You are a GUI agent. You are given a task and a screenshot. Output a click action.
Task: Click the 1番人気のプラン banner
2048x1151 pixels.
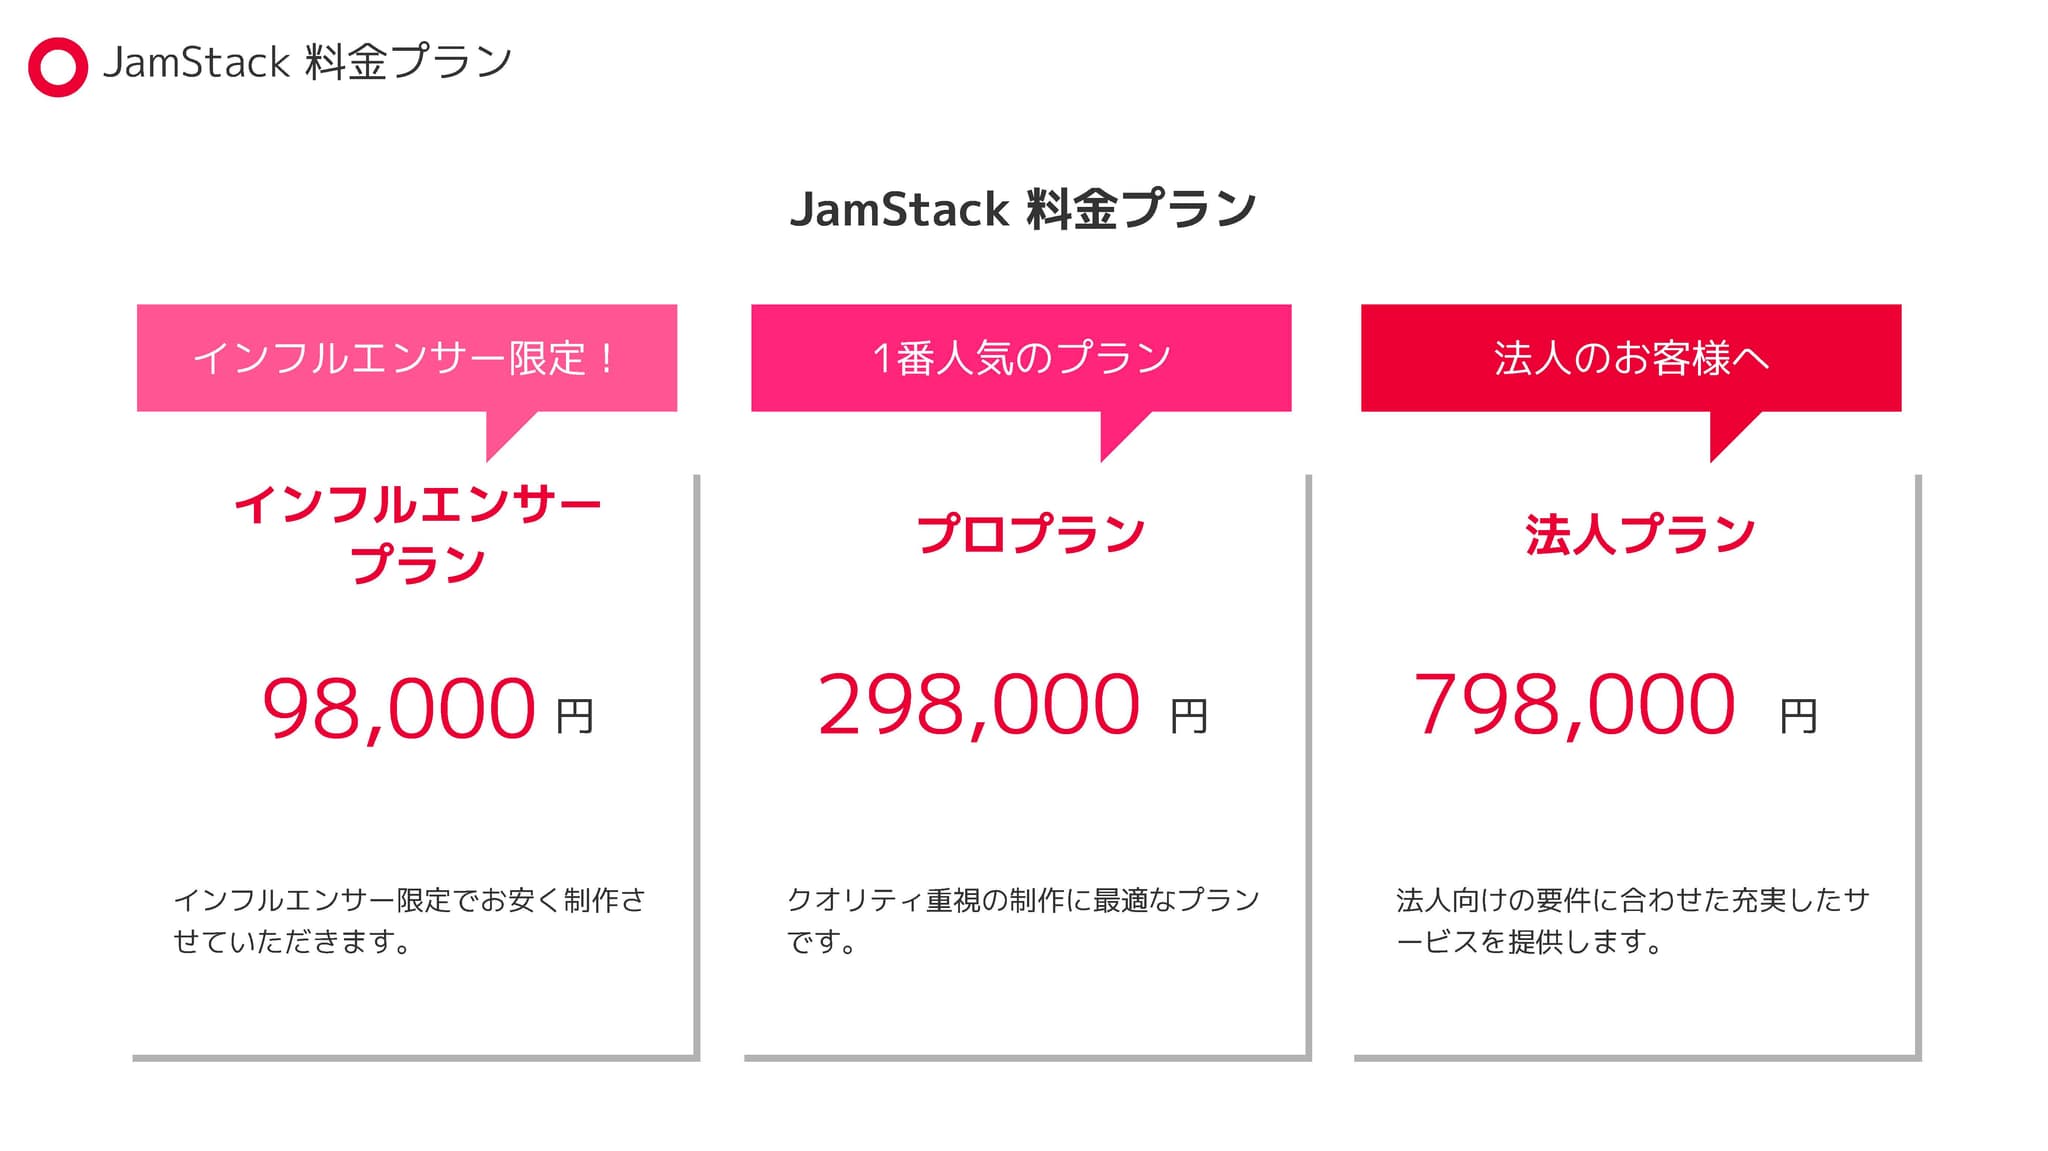pos(1021,358)
